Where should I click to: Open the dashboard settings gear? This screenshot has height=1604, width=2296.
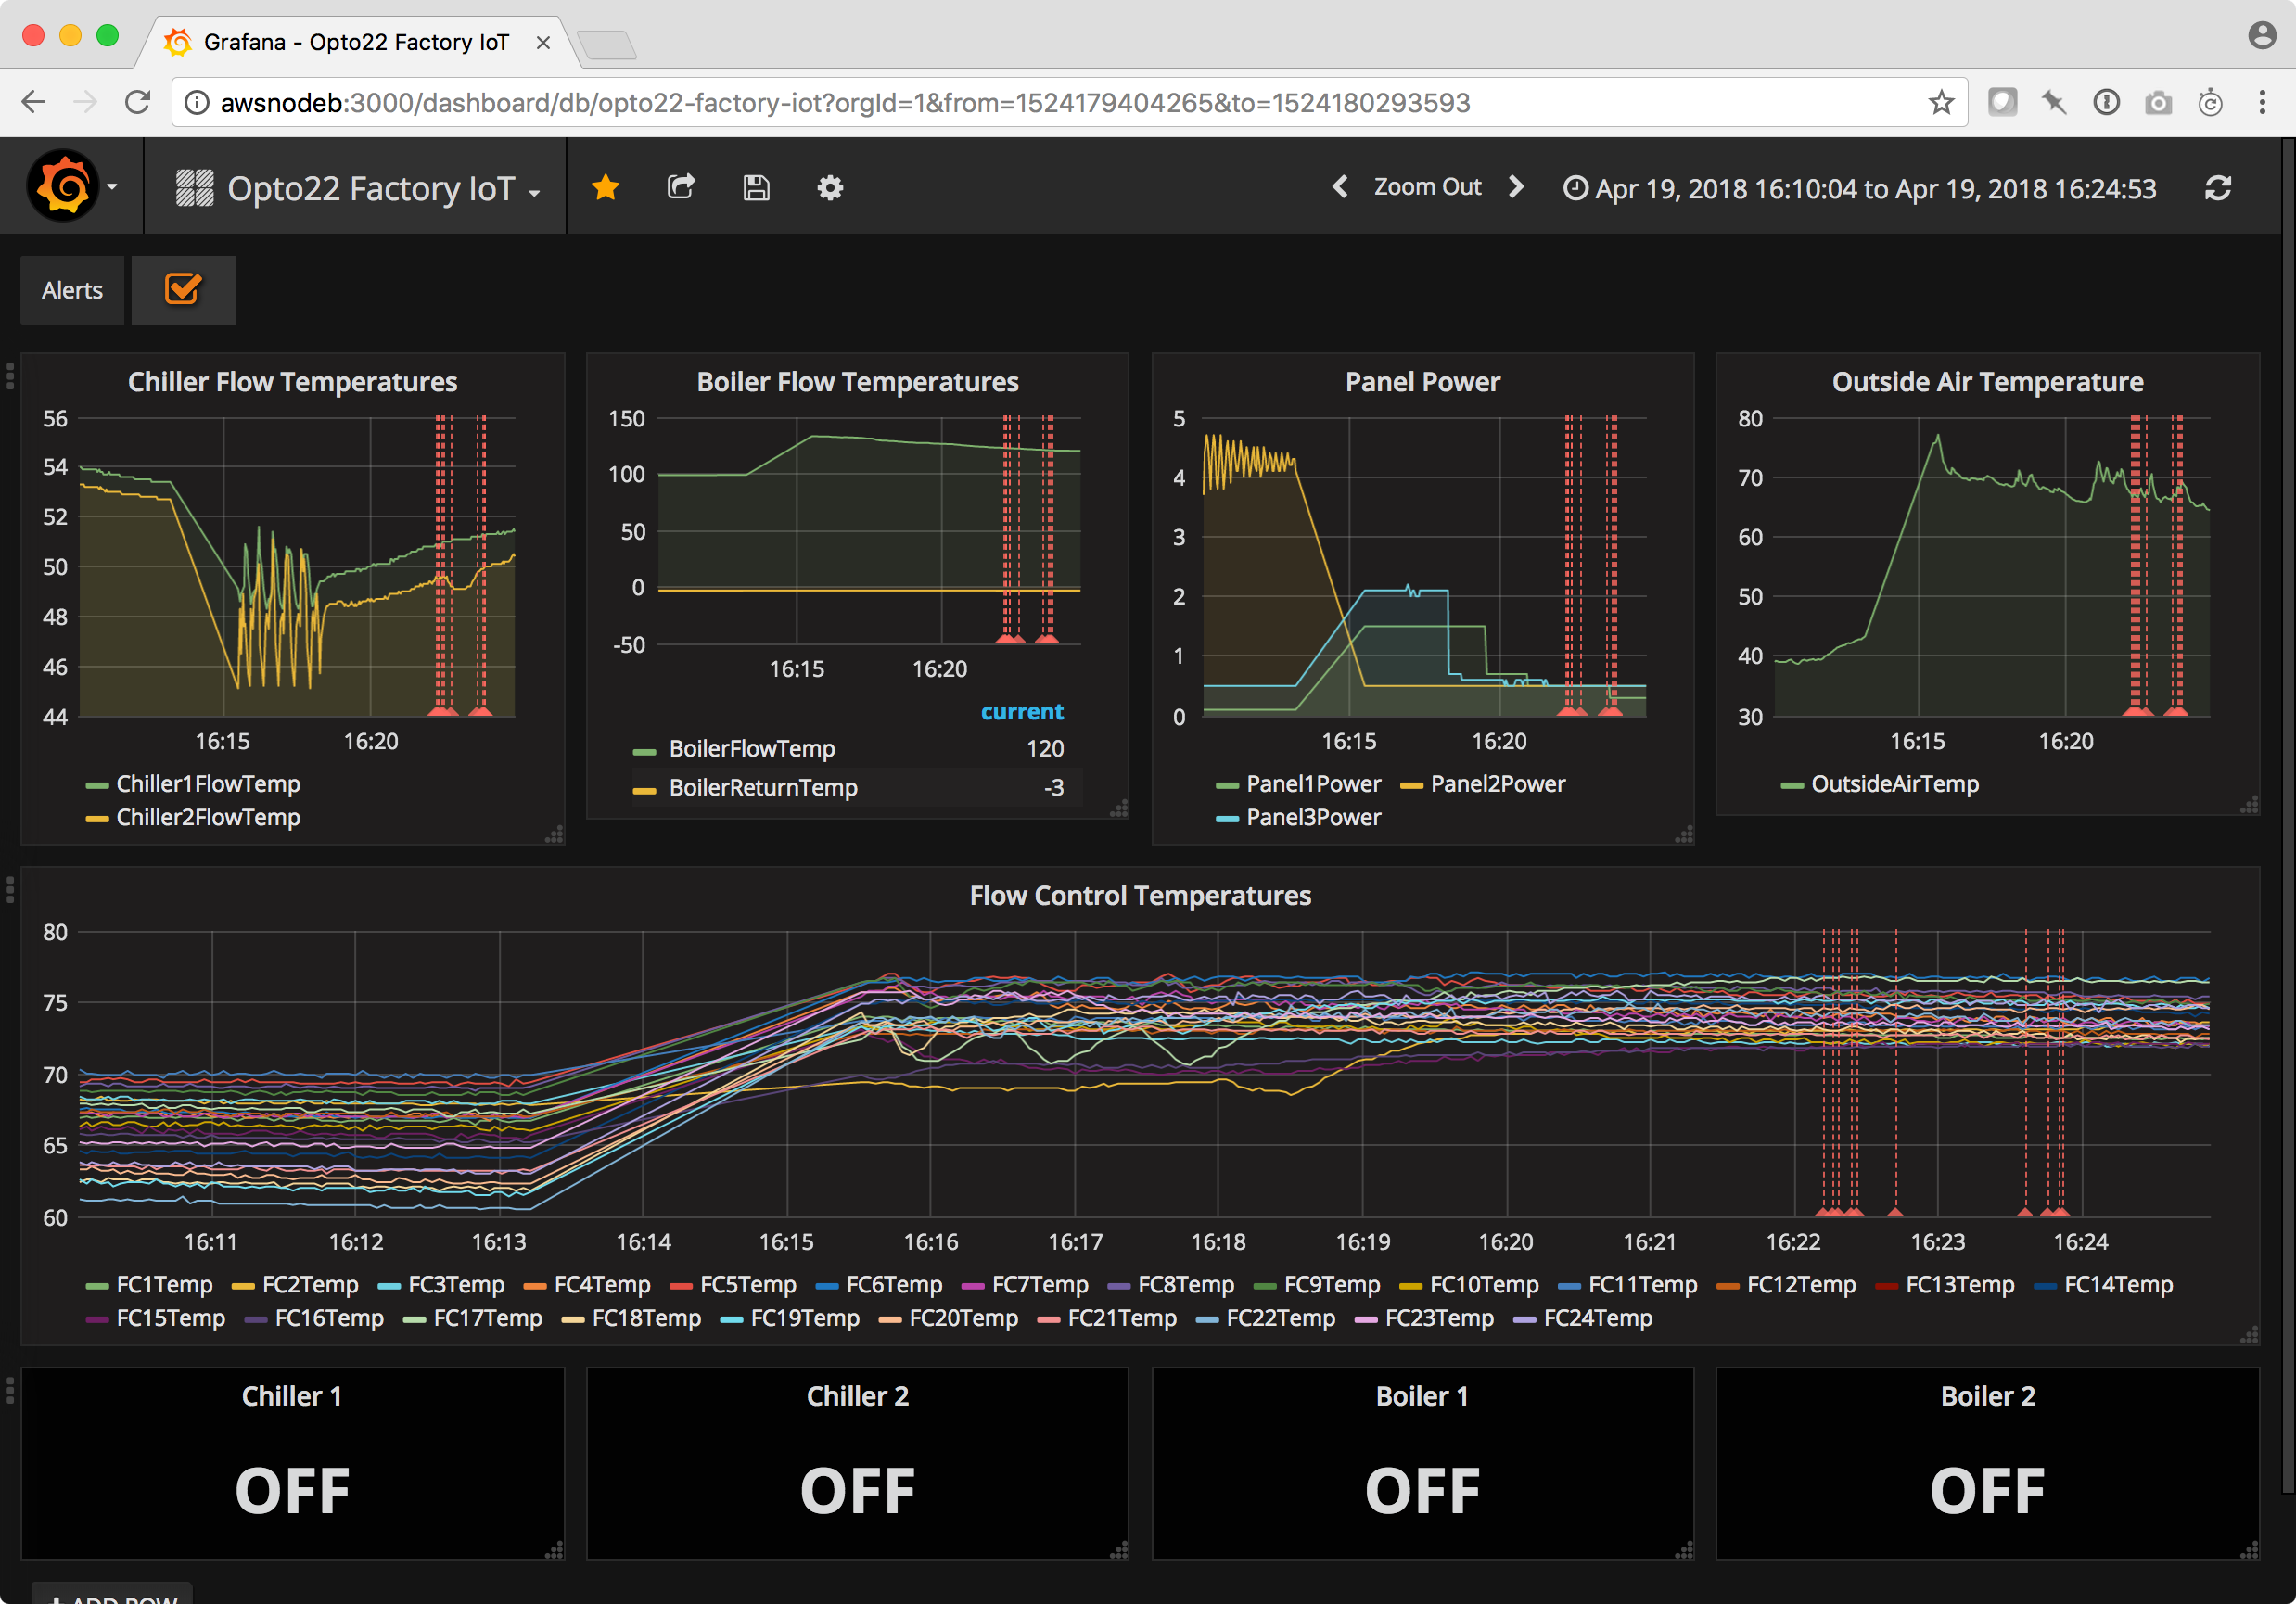(x=830, y=187)
